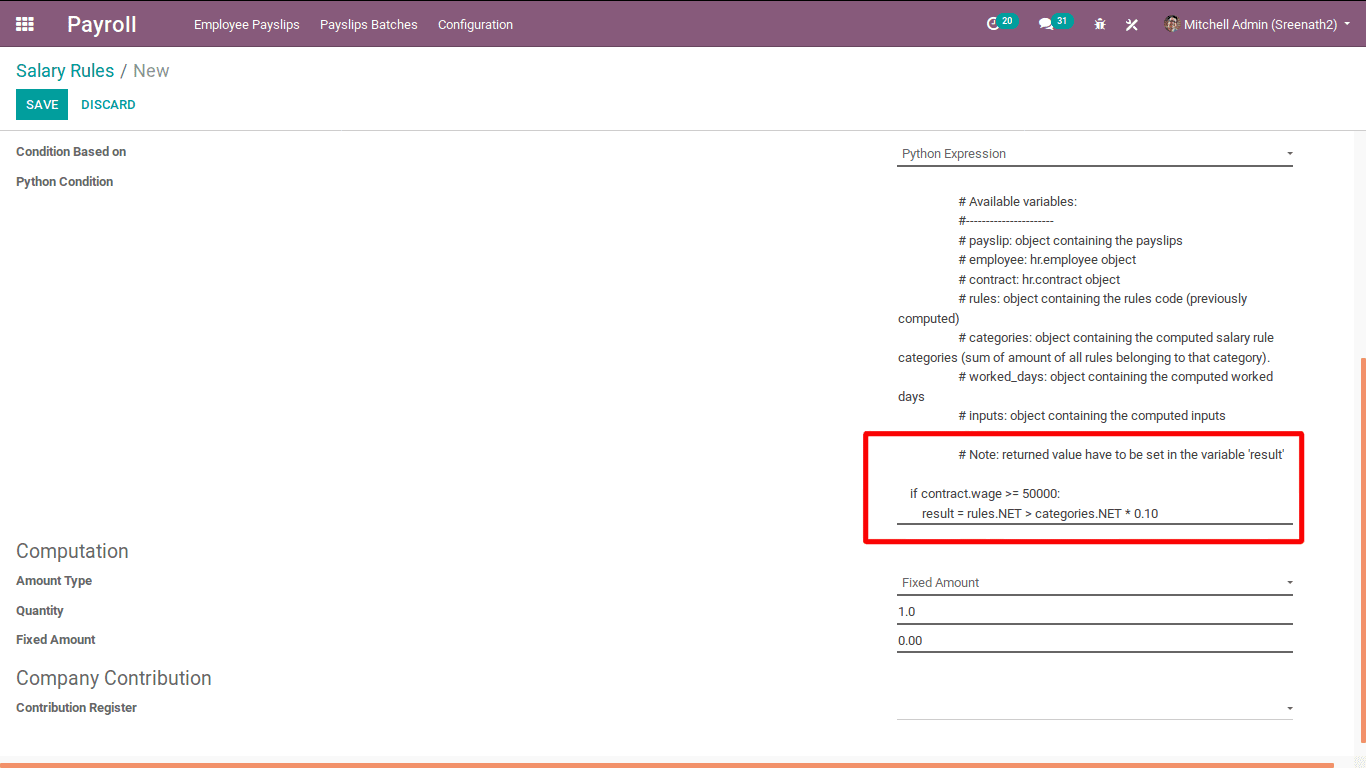Click the Contribution Register label

77,708
